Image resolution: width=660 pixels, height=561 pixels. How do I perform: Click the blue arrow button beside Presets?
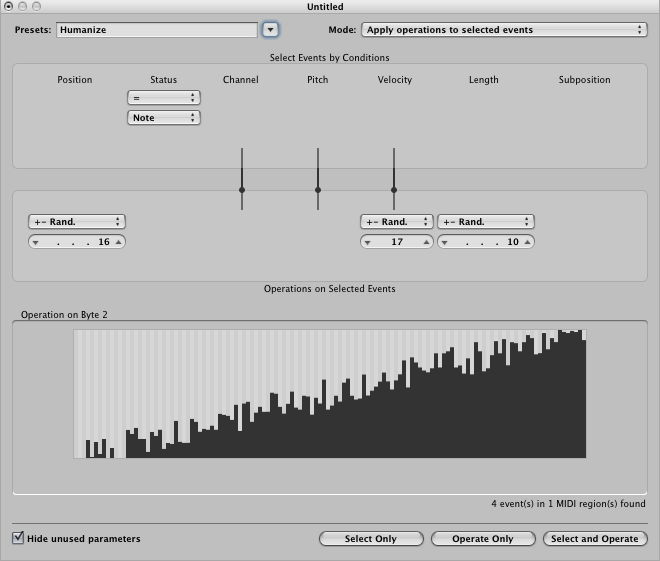point(270,30)
